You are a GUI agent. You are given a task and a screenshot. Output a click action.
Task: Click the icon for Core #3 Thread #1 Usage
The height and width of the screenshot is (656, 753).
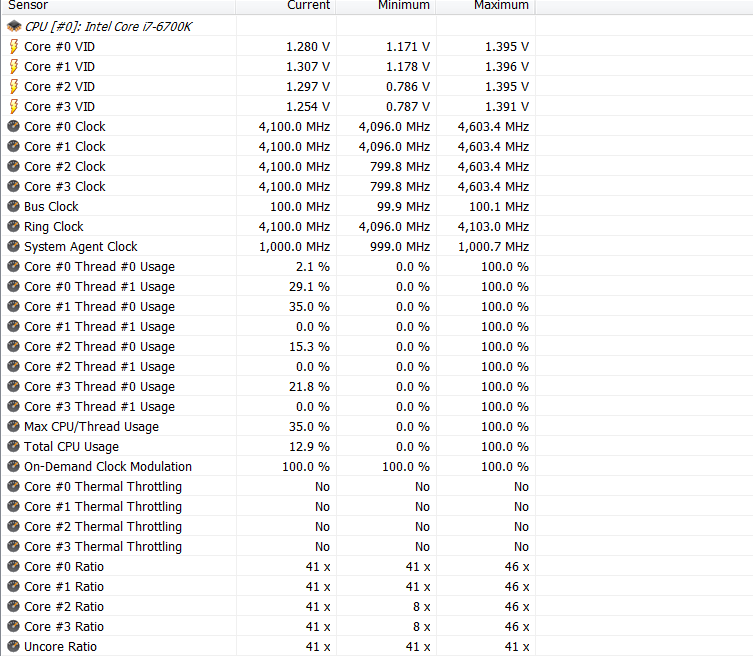13,406
